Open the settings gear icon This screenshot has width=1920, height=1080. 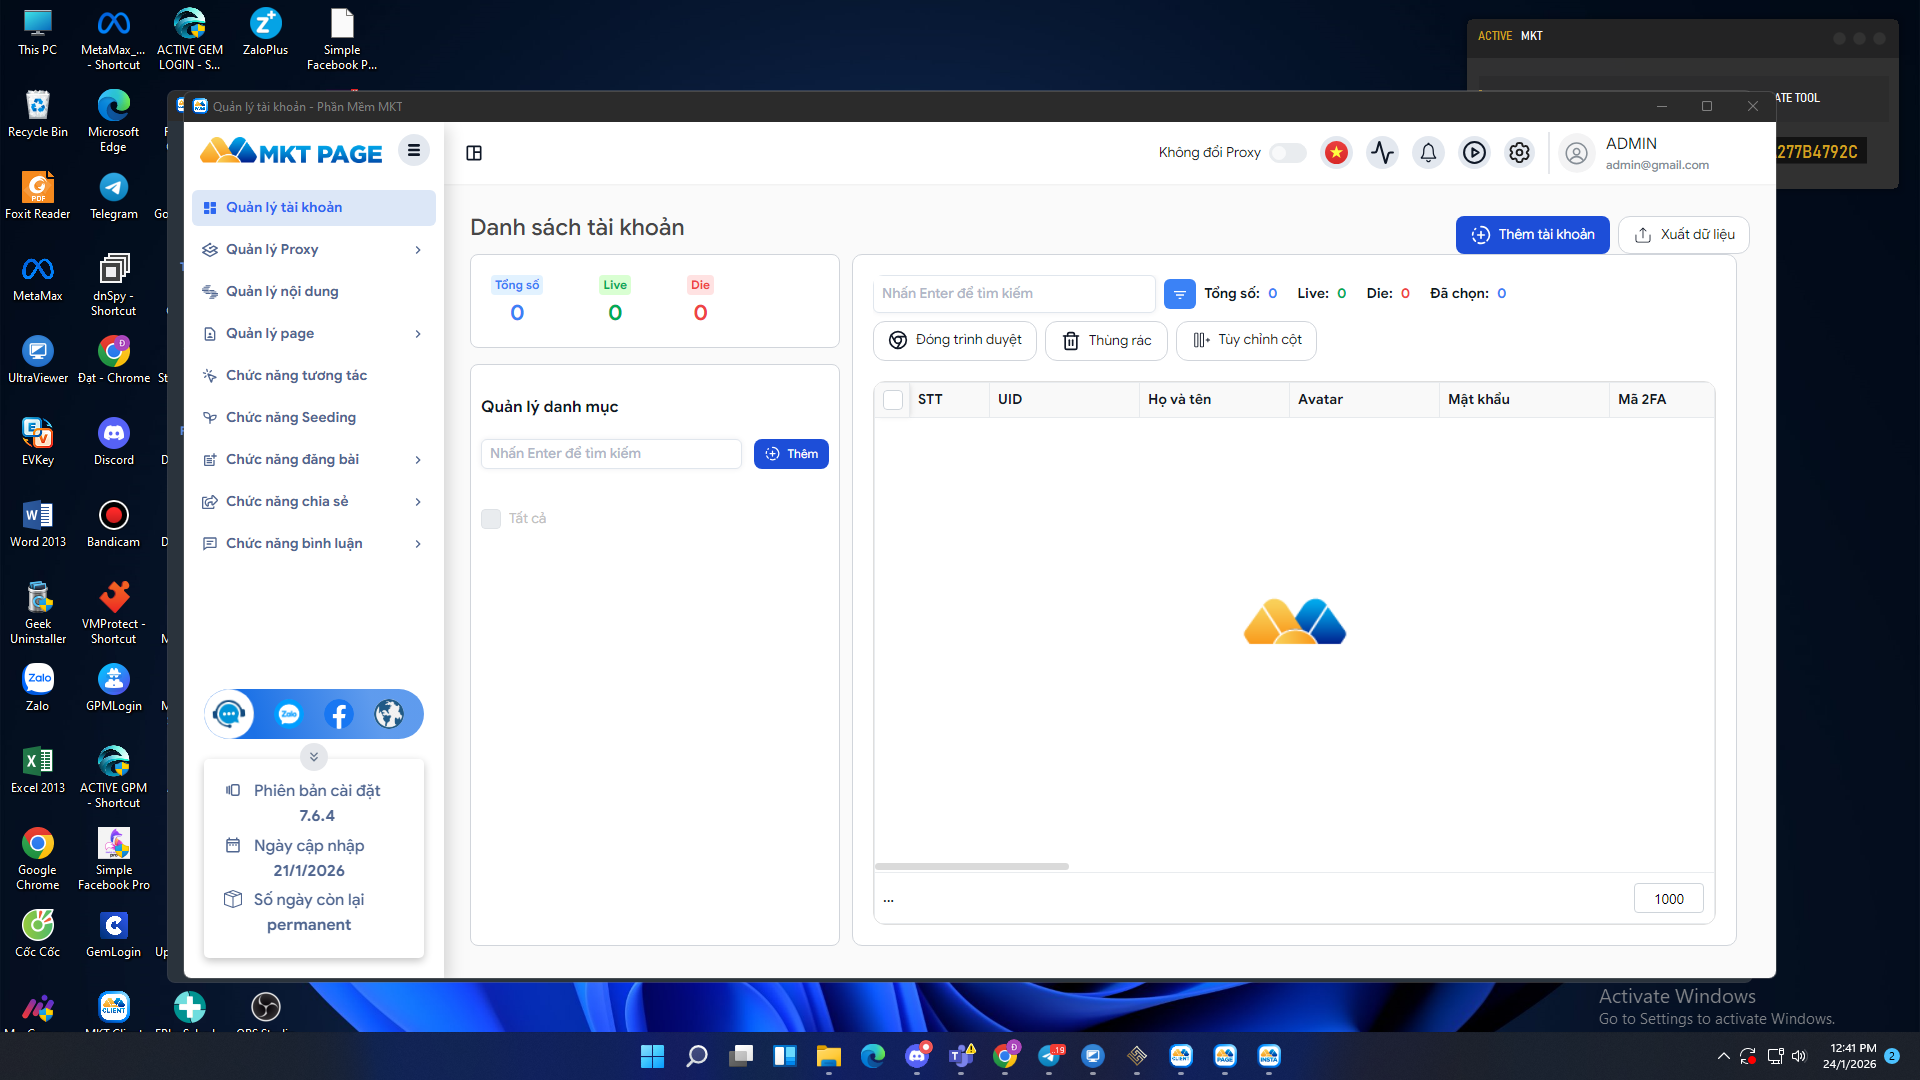pyautogui.click(x=1519, y=153)
